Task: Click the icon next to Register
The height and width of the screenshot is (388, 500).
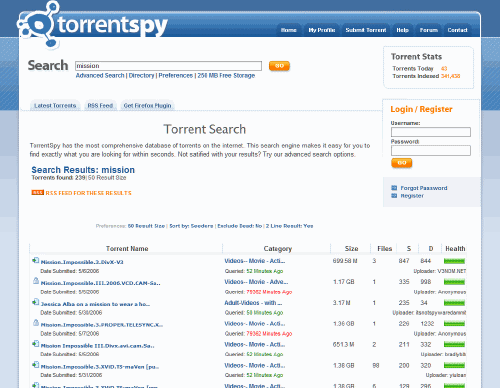Action: [394, 196]
